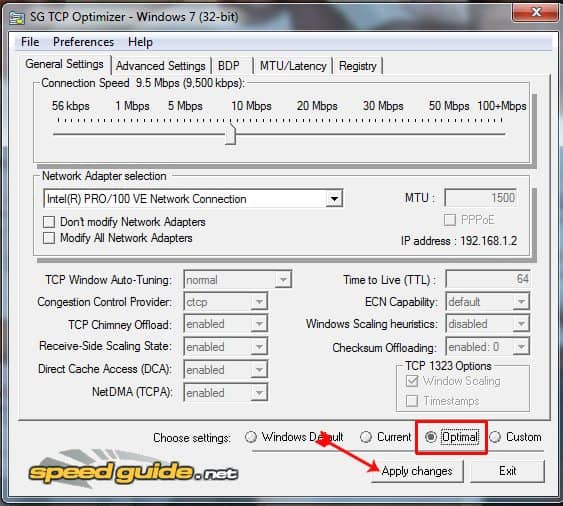Open Windows Scaling heuristics dropdown
The image size is (563, 506).
pos(521,324)
